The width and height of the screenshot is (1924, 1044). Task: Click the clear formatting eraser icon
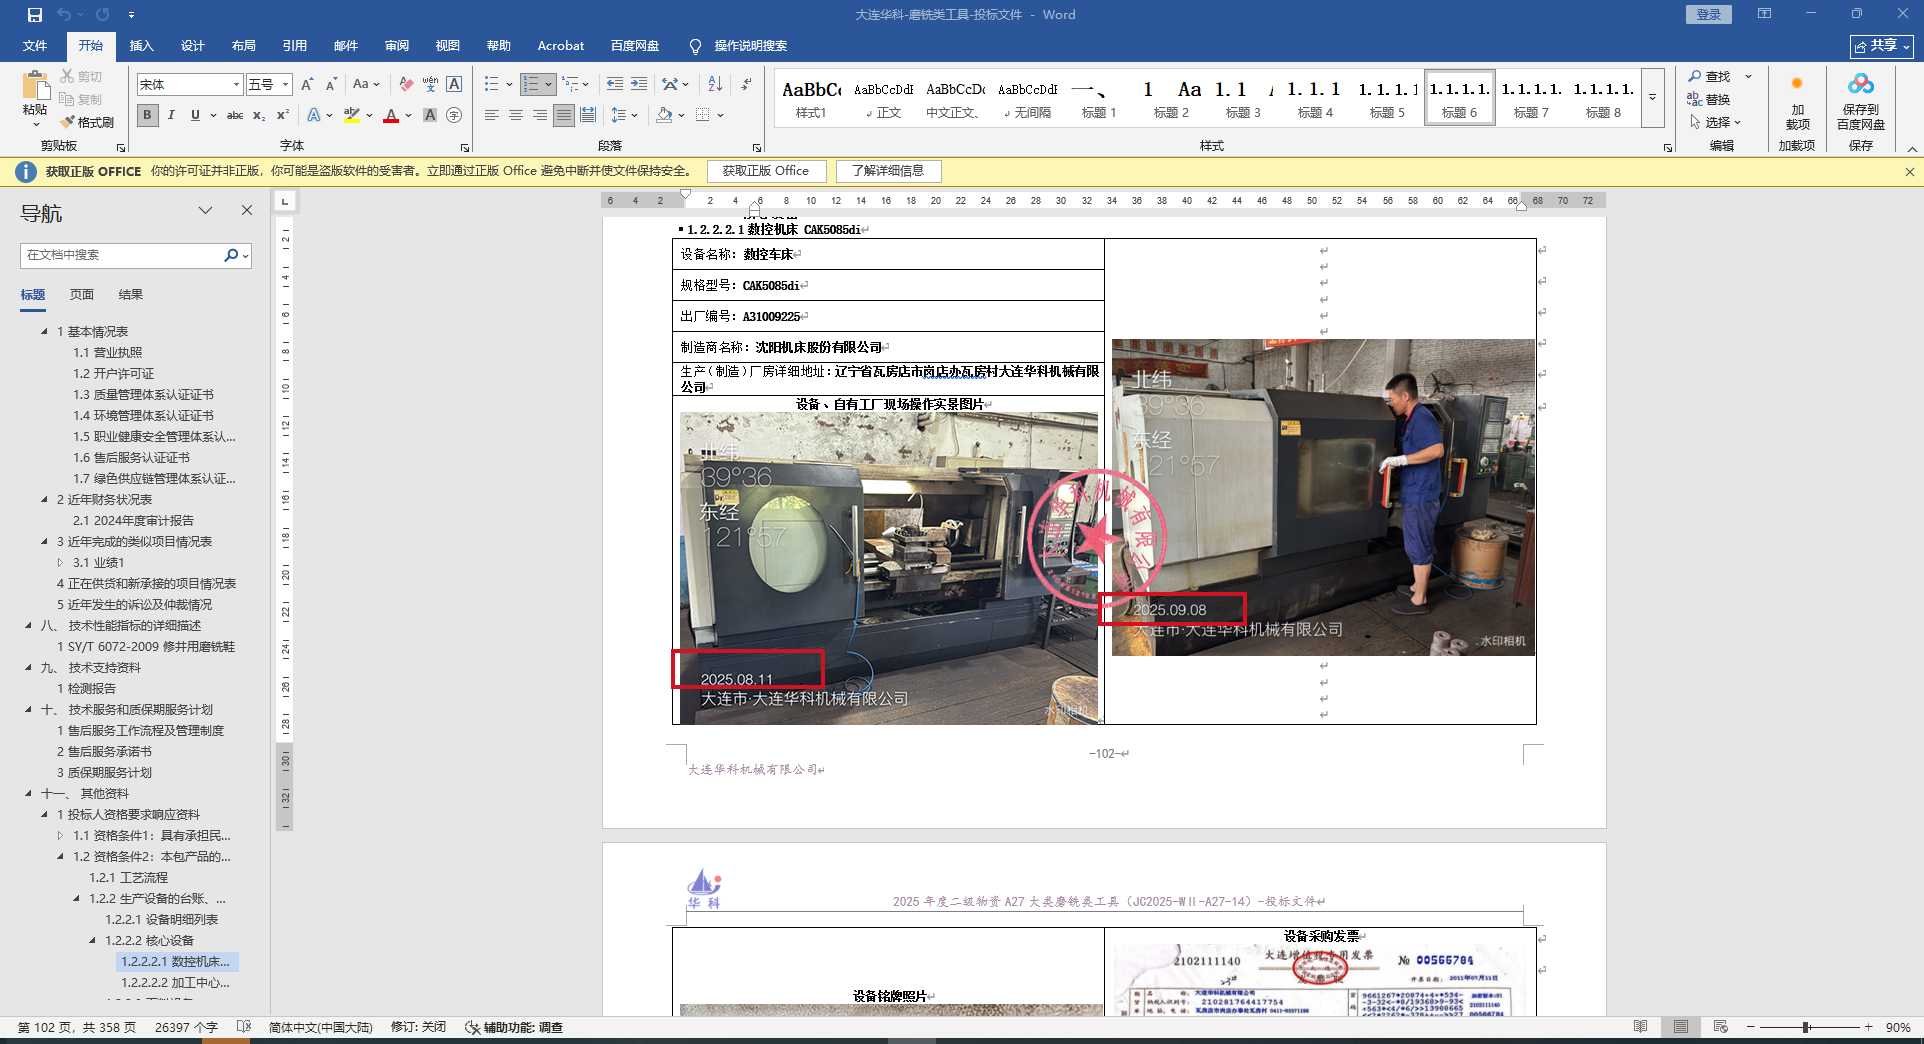pos(405,84)
